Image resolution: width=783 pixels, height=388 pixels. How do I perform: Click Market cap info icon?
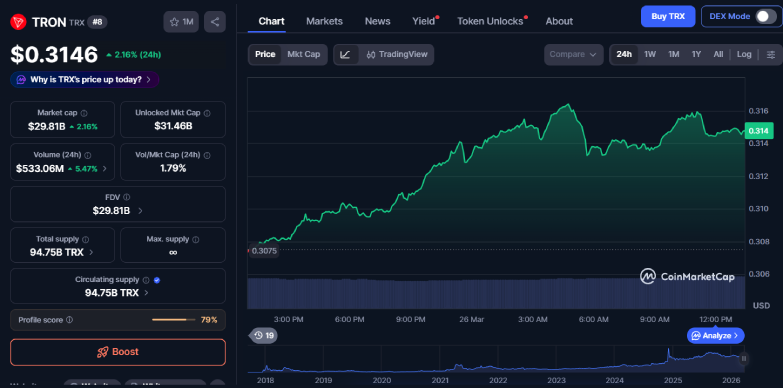click(84, 113)
